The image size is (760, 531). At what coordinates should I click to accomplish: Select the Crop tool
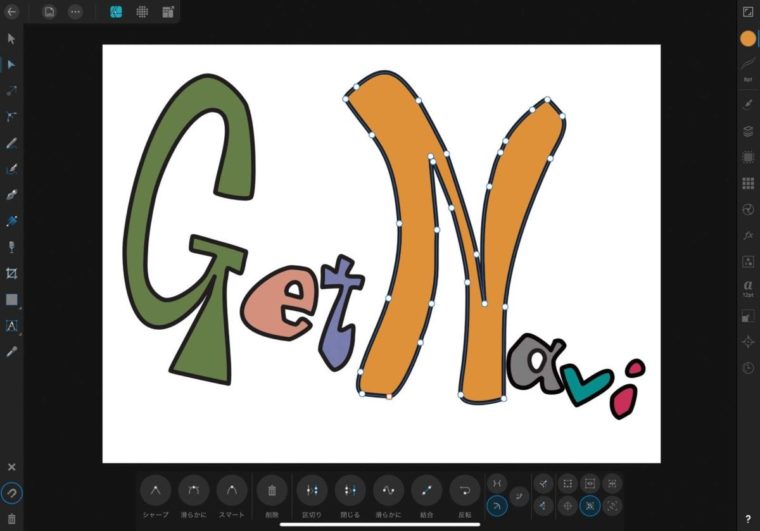coord(12,273)
